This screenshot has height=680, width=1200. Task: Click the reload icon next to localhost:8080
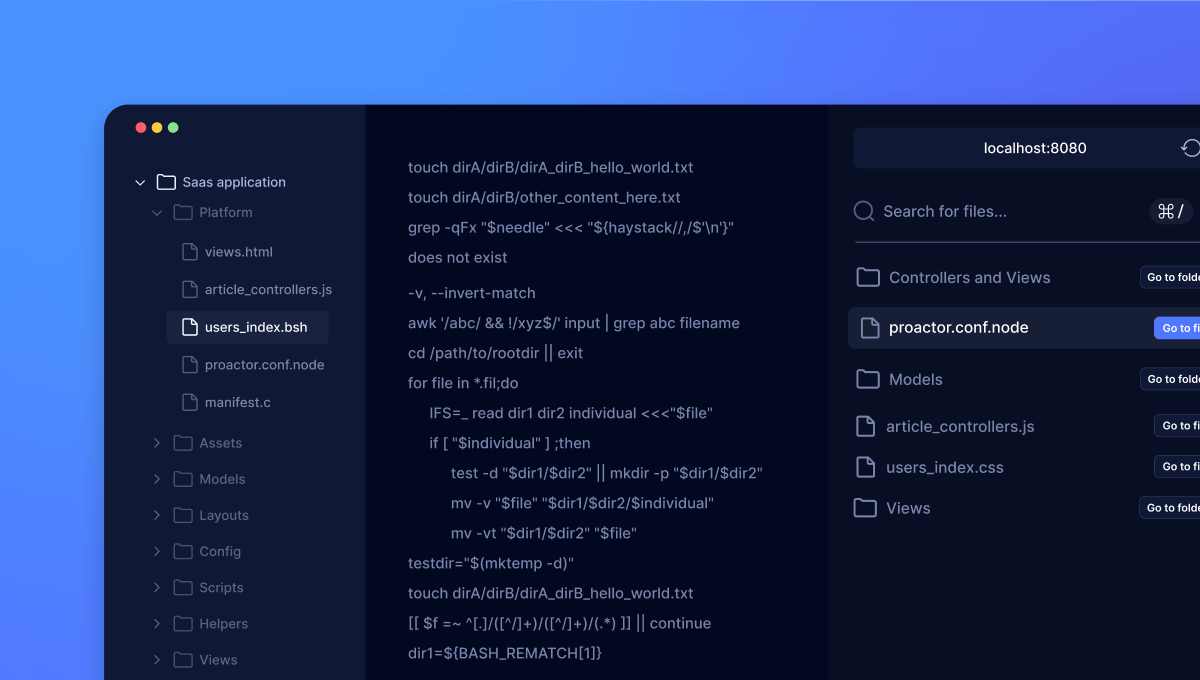[x=1190, y=147]
